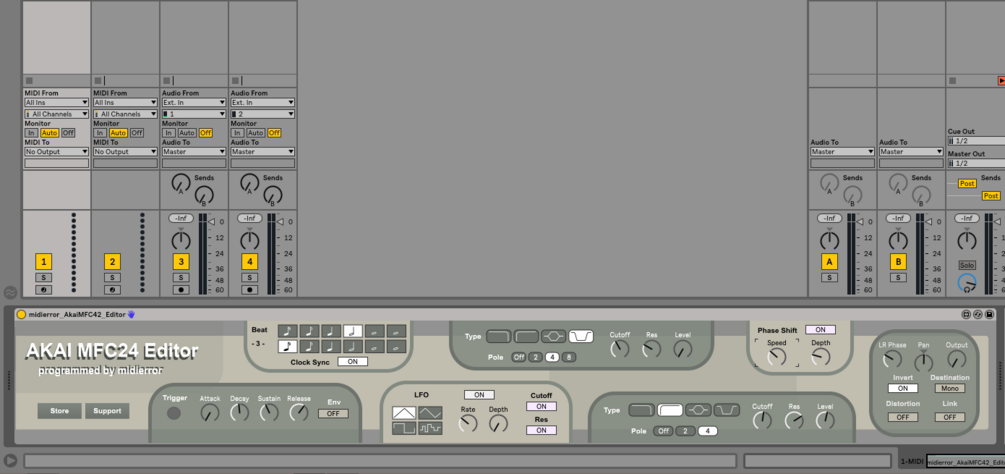
Task: Select notch type in the lower filter
Action: 727,410
